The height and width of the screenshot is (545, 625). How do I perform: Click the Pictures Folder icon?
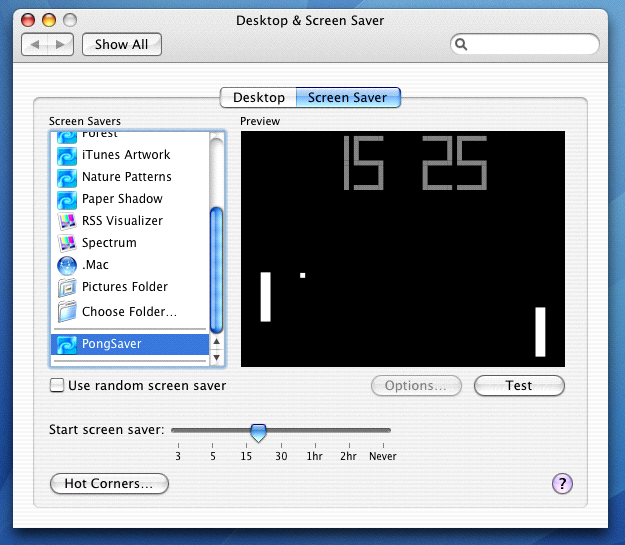point(67,288)
